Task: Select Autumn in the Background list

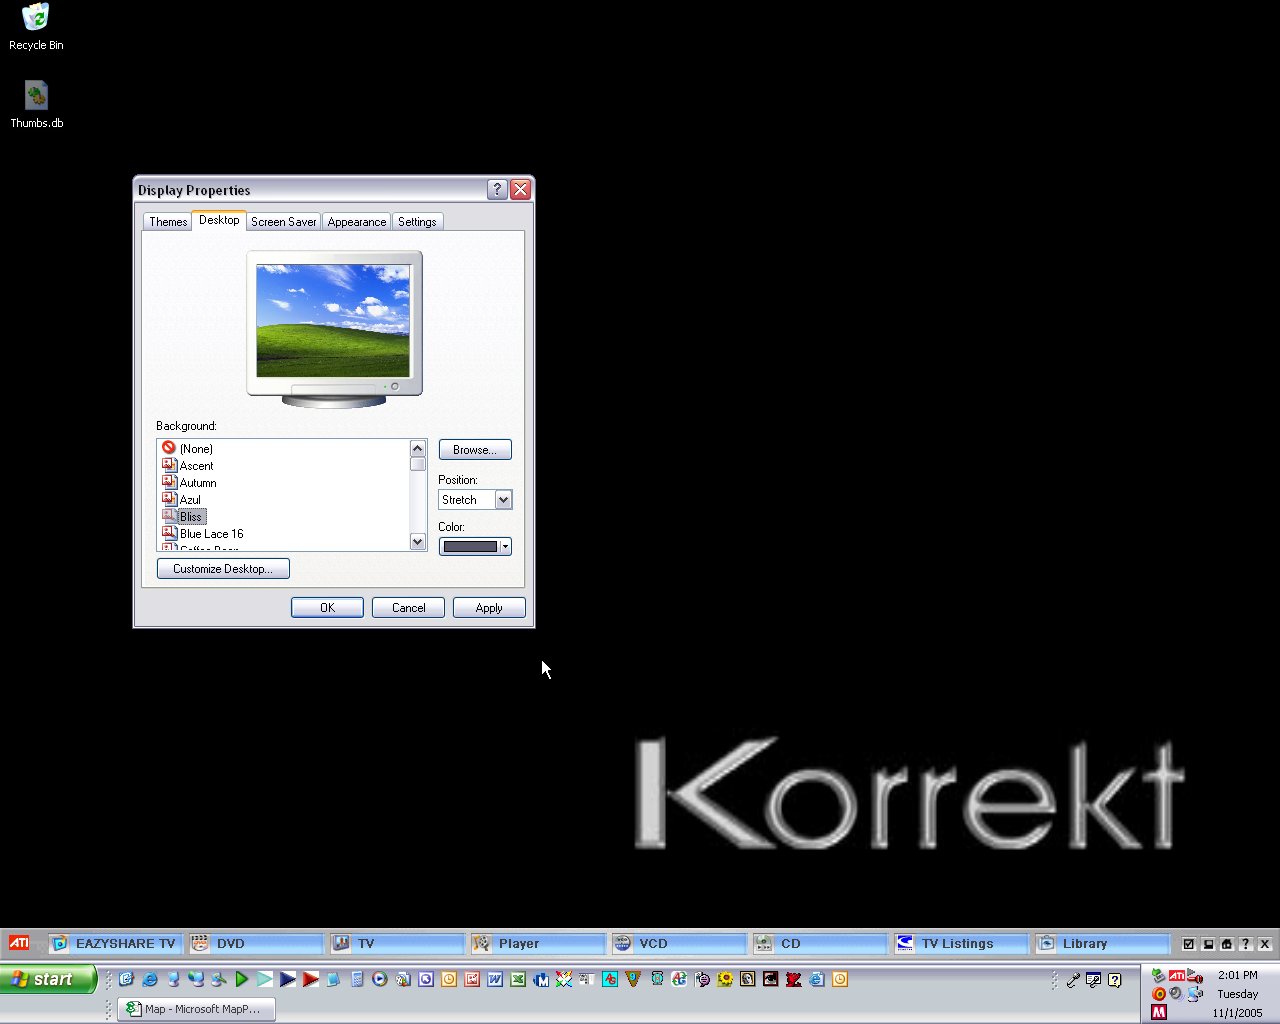Action: pos(198,483)
